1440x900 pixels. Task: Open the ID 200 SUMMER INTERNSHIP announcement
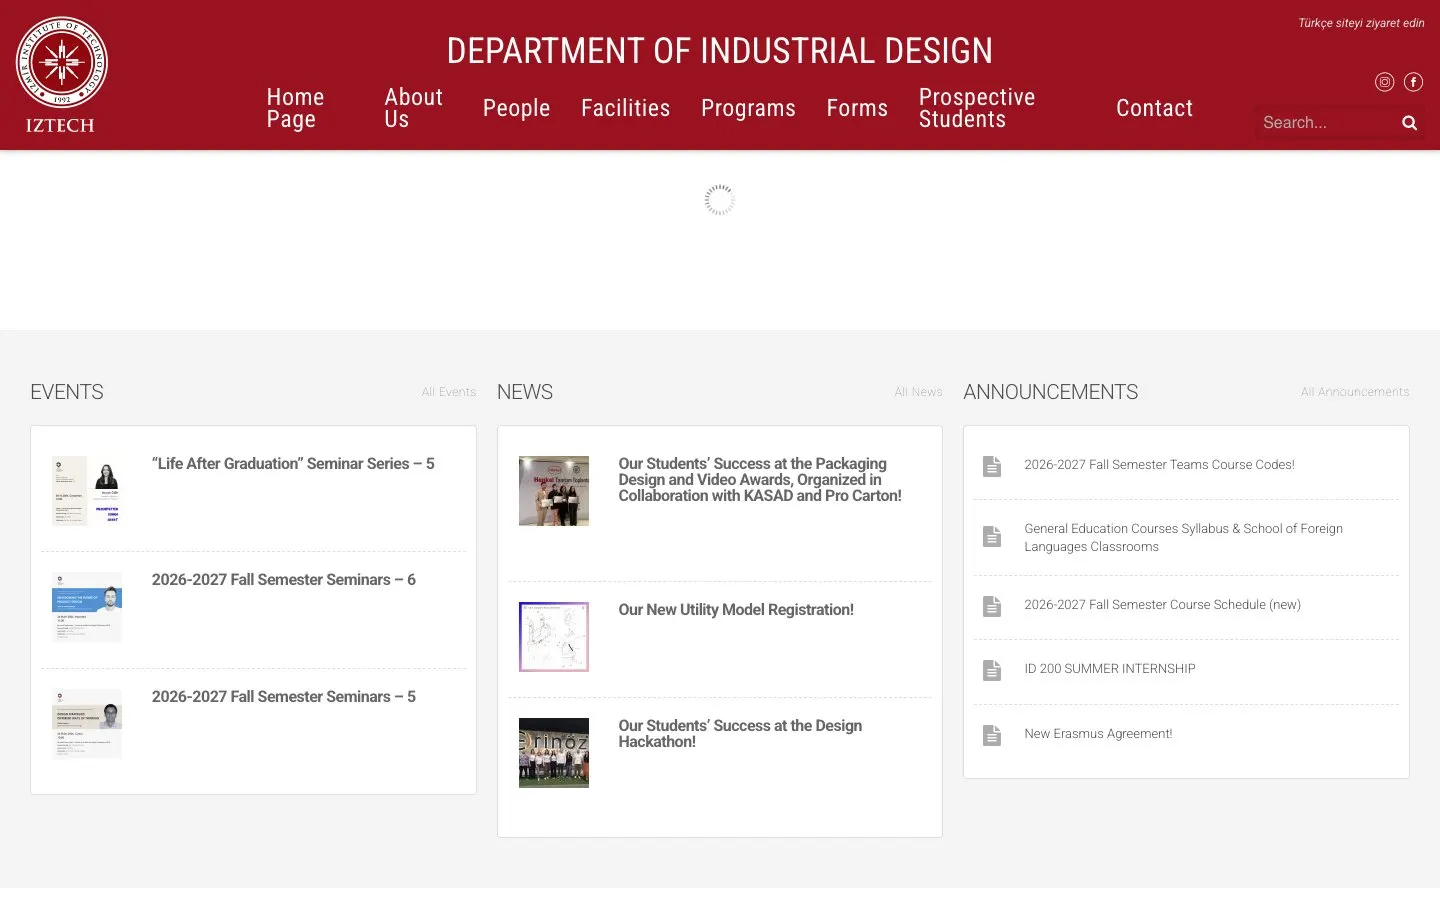coord(1110,669)
